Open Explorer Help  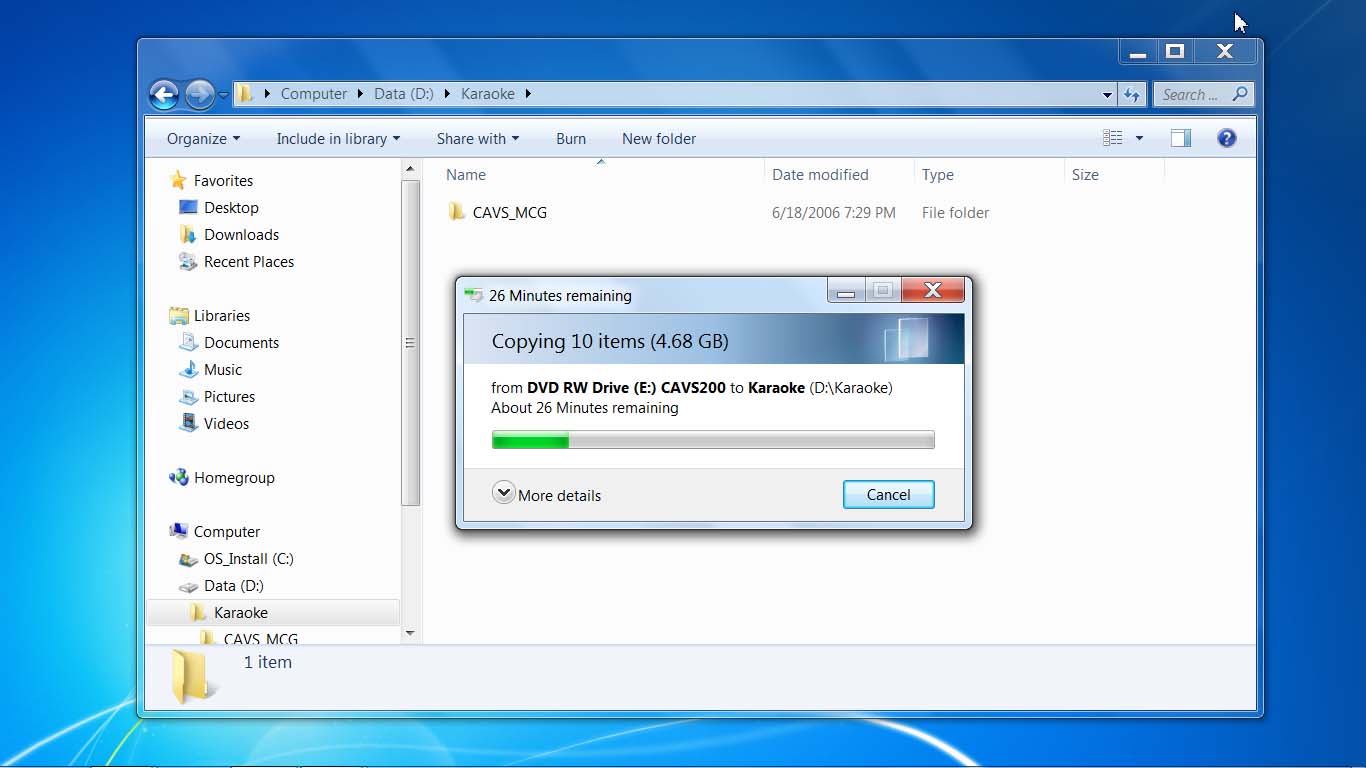point(1227,138)
